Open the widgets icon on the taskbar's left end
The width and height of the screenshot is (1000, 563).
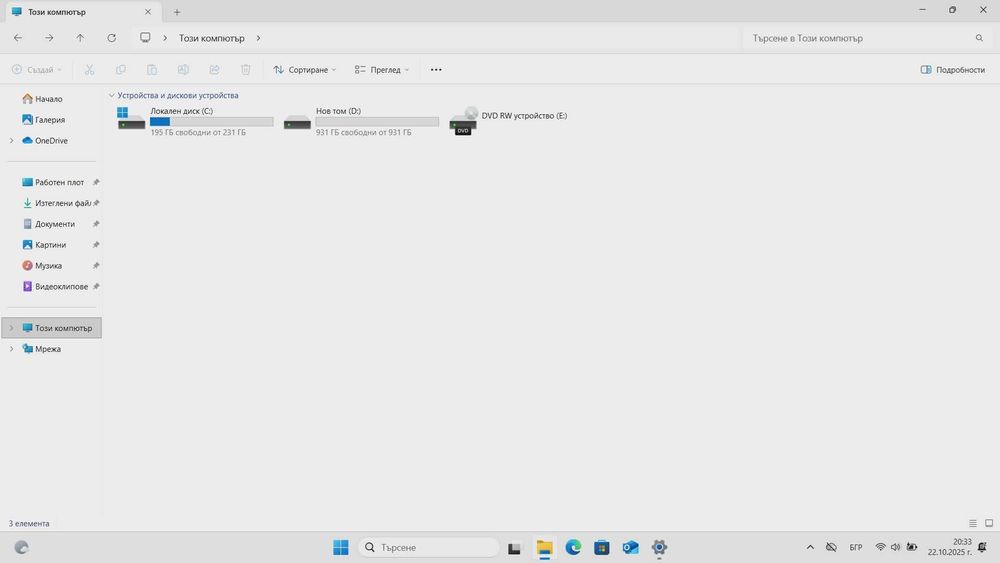[21, 547]
